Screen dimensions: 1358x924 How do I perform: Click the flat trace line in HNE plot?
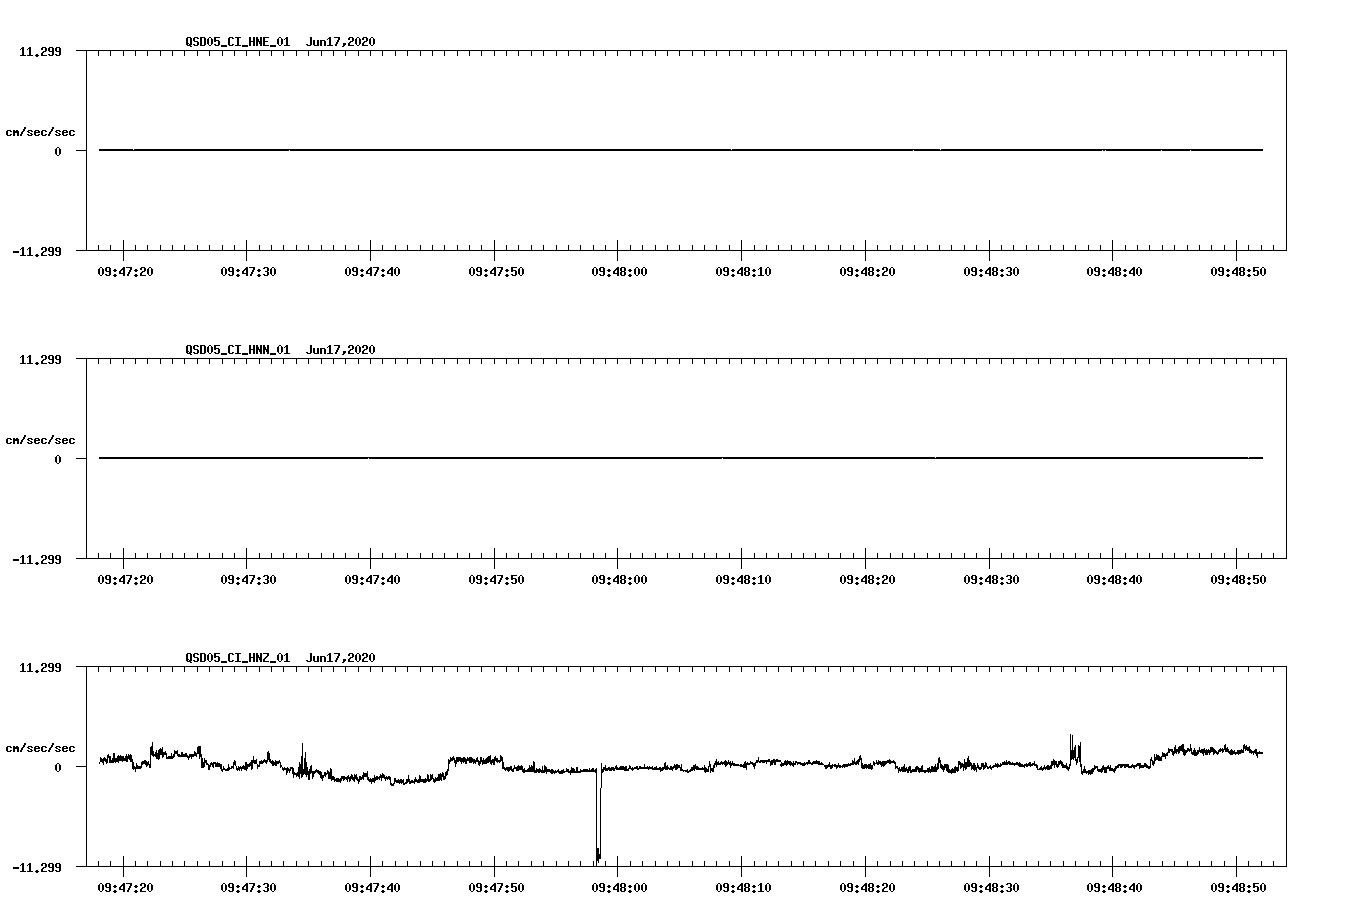coord(681,150)
